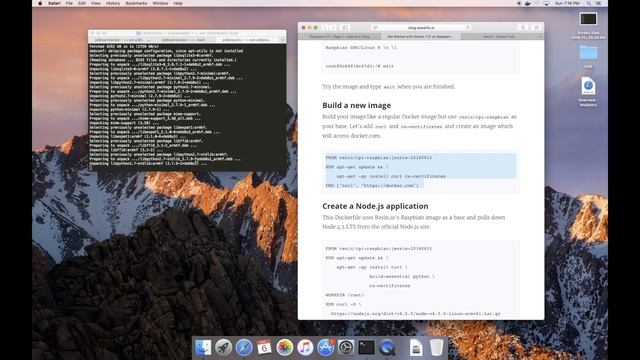Add a new Terminal tab

pyautogui.click(x=282, y=40)
